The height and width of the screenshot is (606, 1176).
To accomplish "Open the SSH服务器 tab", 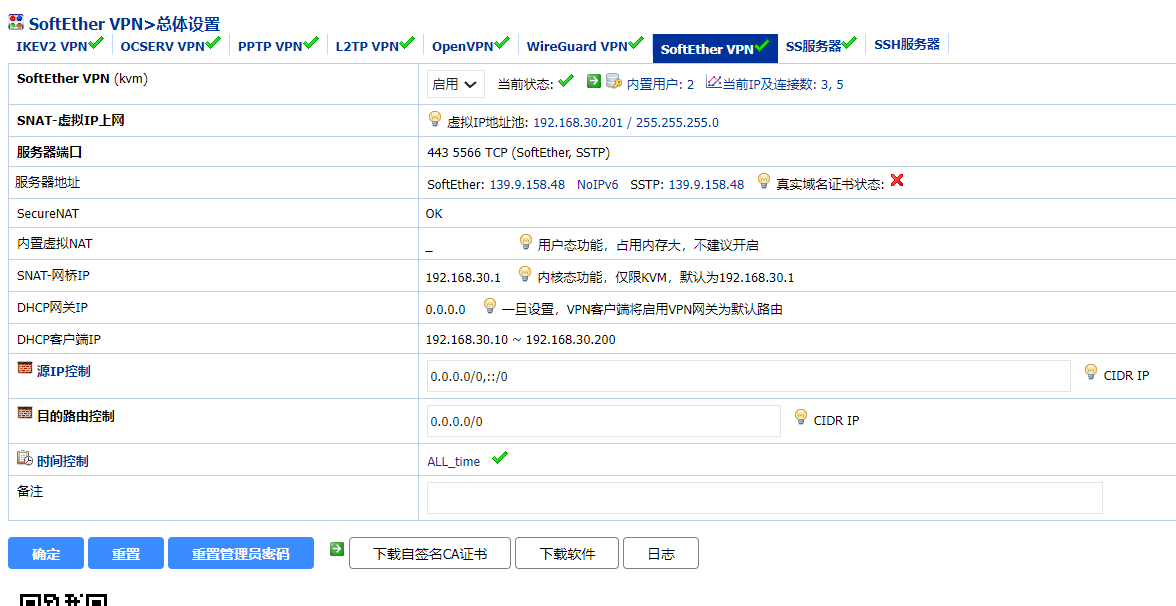I will pos(907,44).
